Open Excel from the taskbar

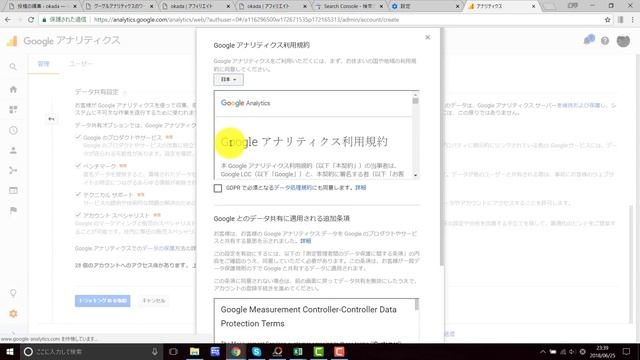298,351
